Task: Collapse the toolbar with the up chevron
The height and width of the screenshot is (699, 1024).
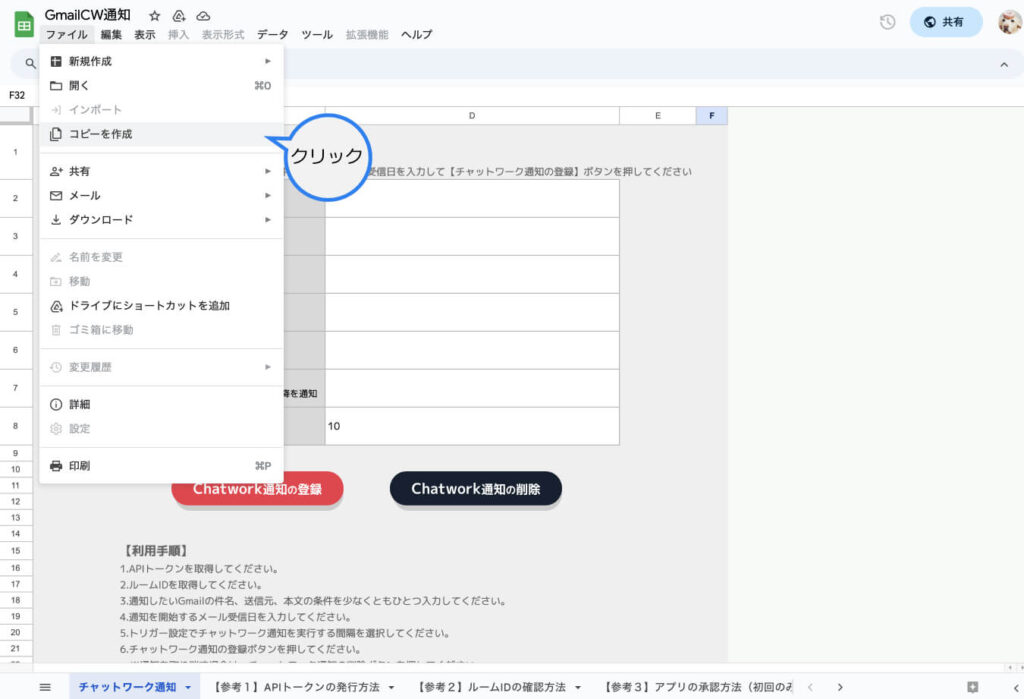Action: tap(1004, 65)
